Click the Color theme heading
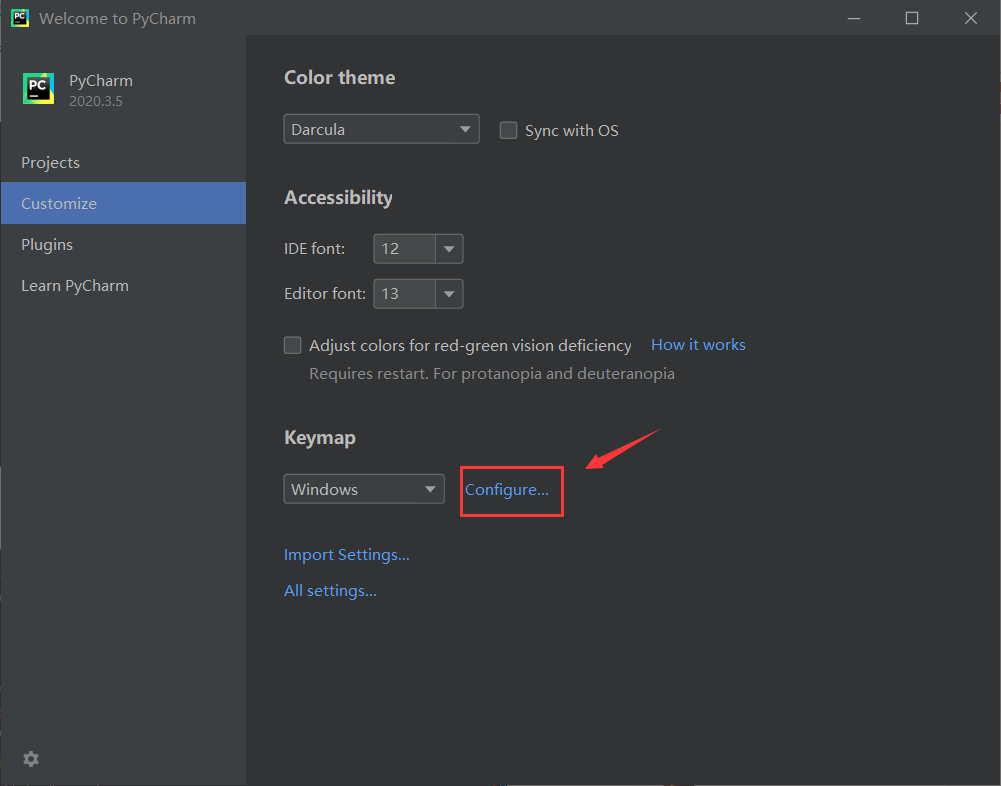Image resolution: width=1001 pixels, height=786 pixels. [x=340, y=78]
